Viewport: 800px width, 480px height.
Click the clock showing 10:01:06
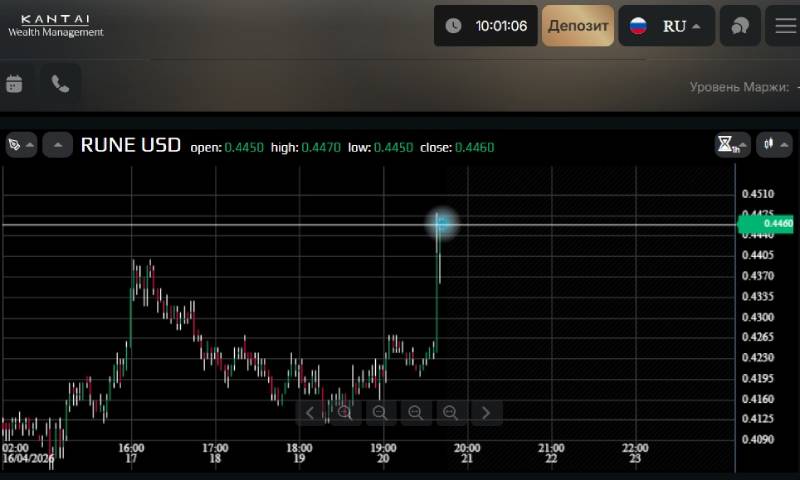point(486,26)
